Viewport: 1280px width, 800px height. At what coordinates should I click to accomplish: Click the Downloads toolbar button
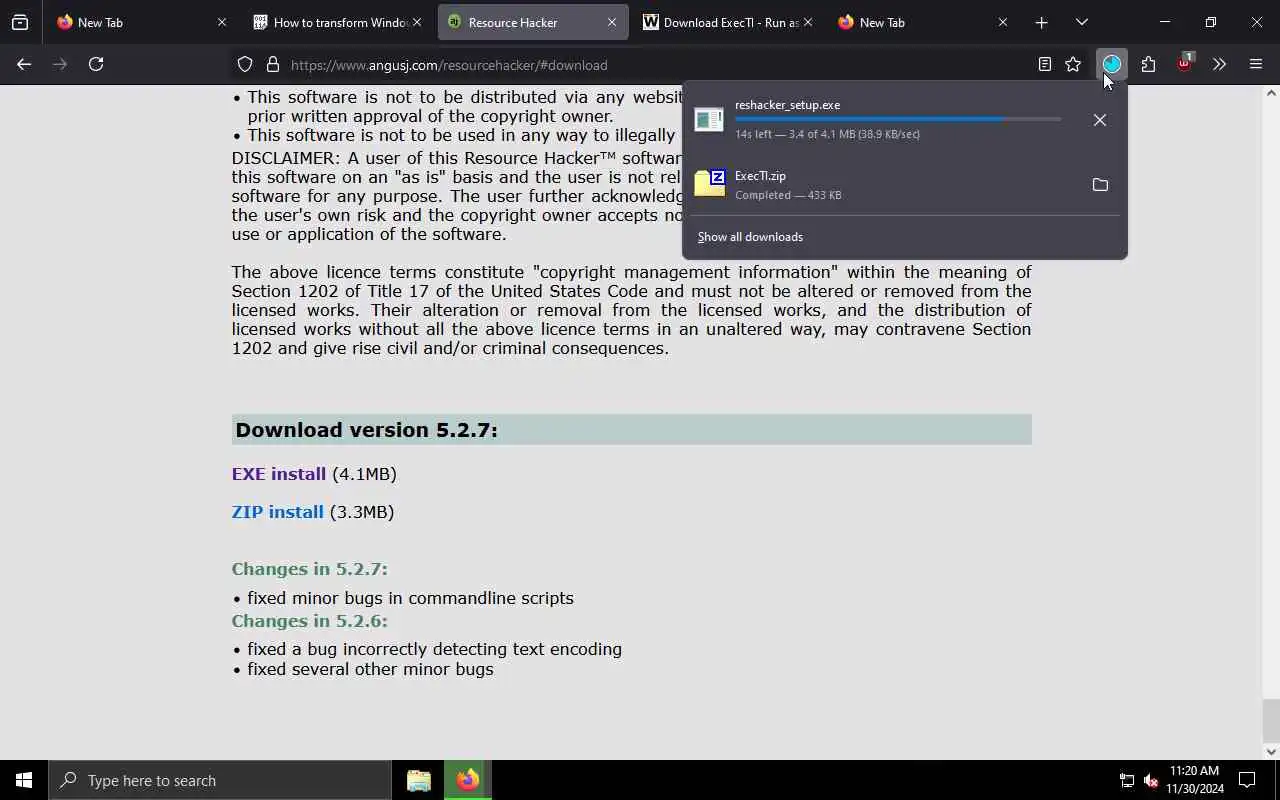click(x=1112, y=64)
